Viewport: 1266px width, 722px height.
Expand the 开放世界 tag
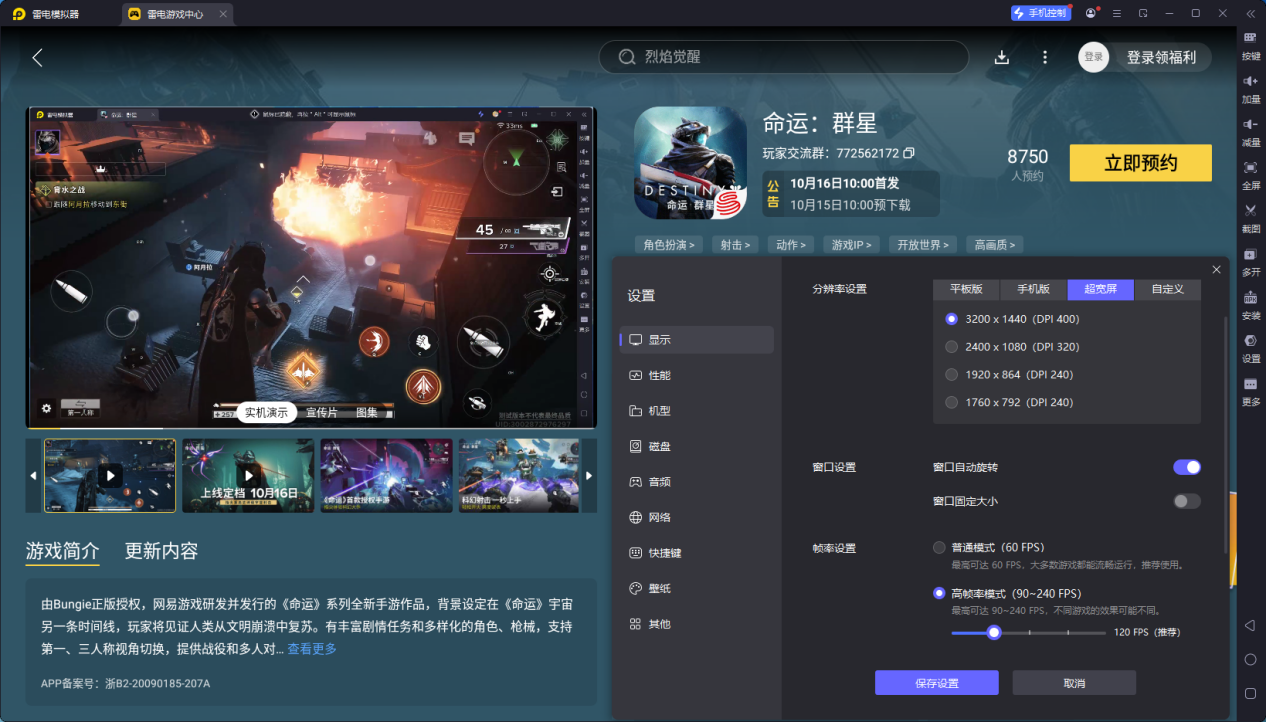pos(923,244)
